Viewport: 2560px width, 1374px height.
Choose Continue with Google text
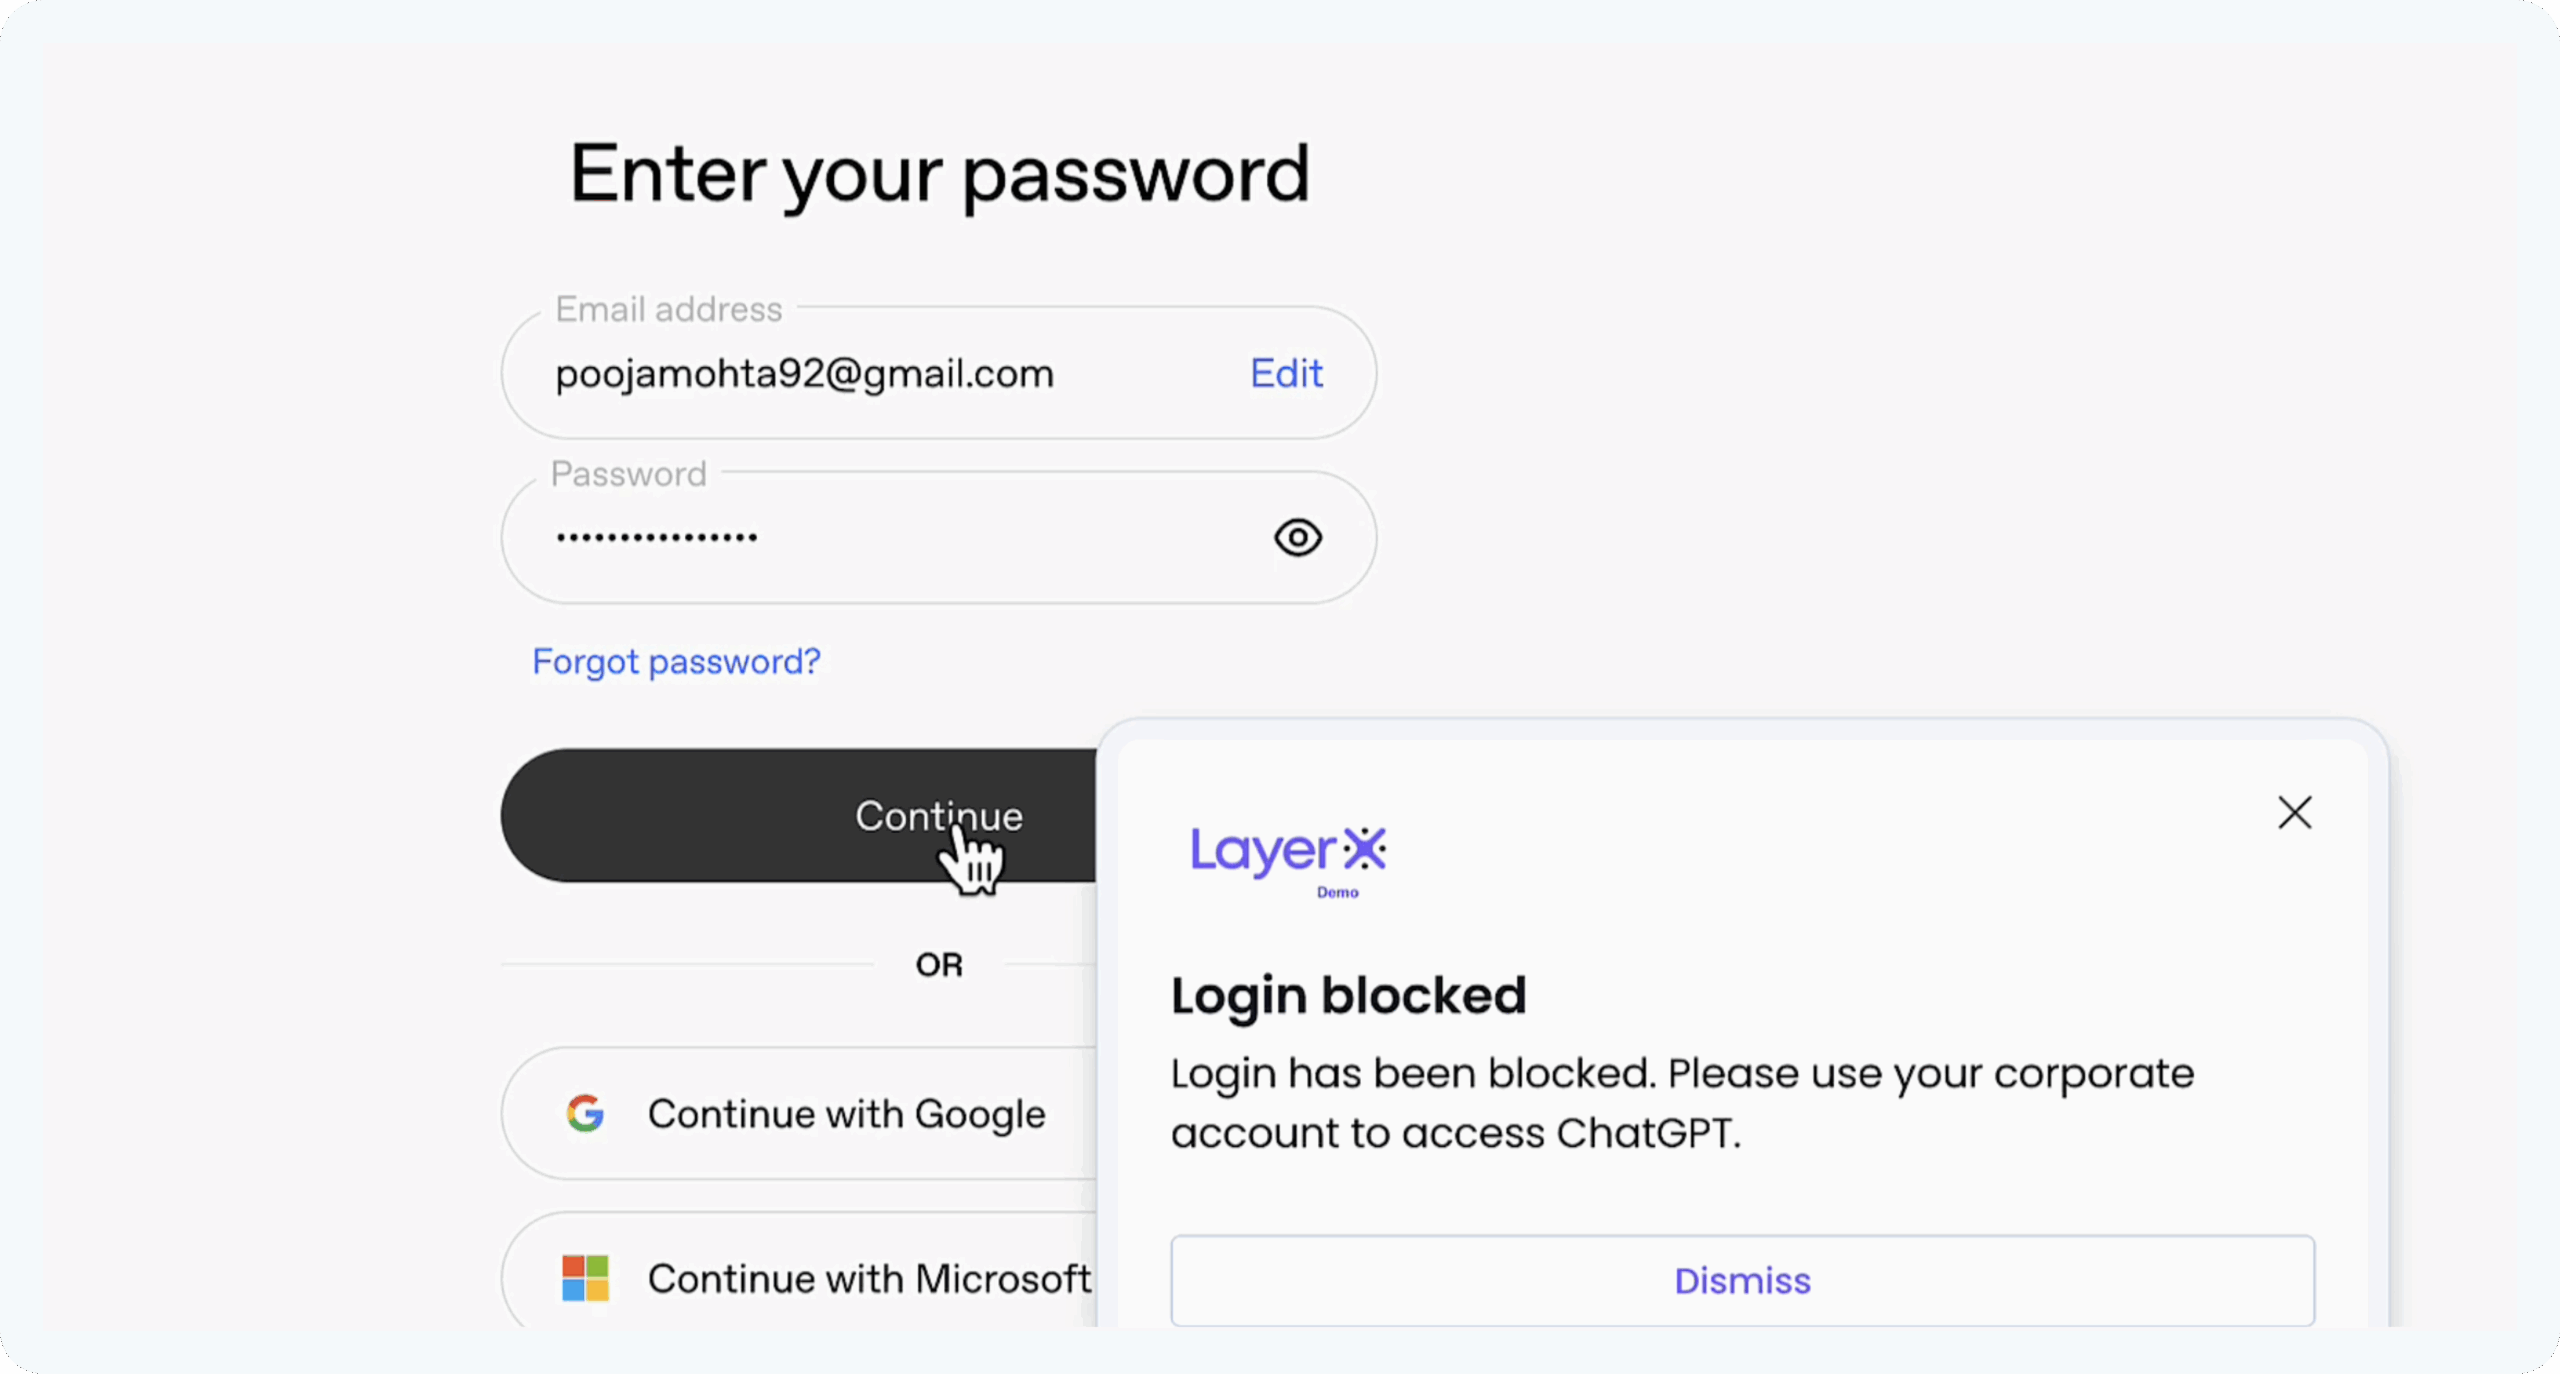[846, 1114]
